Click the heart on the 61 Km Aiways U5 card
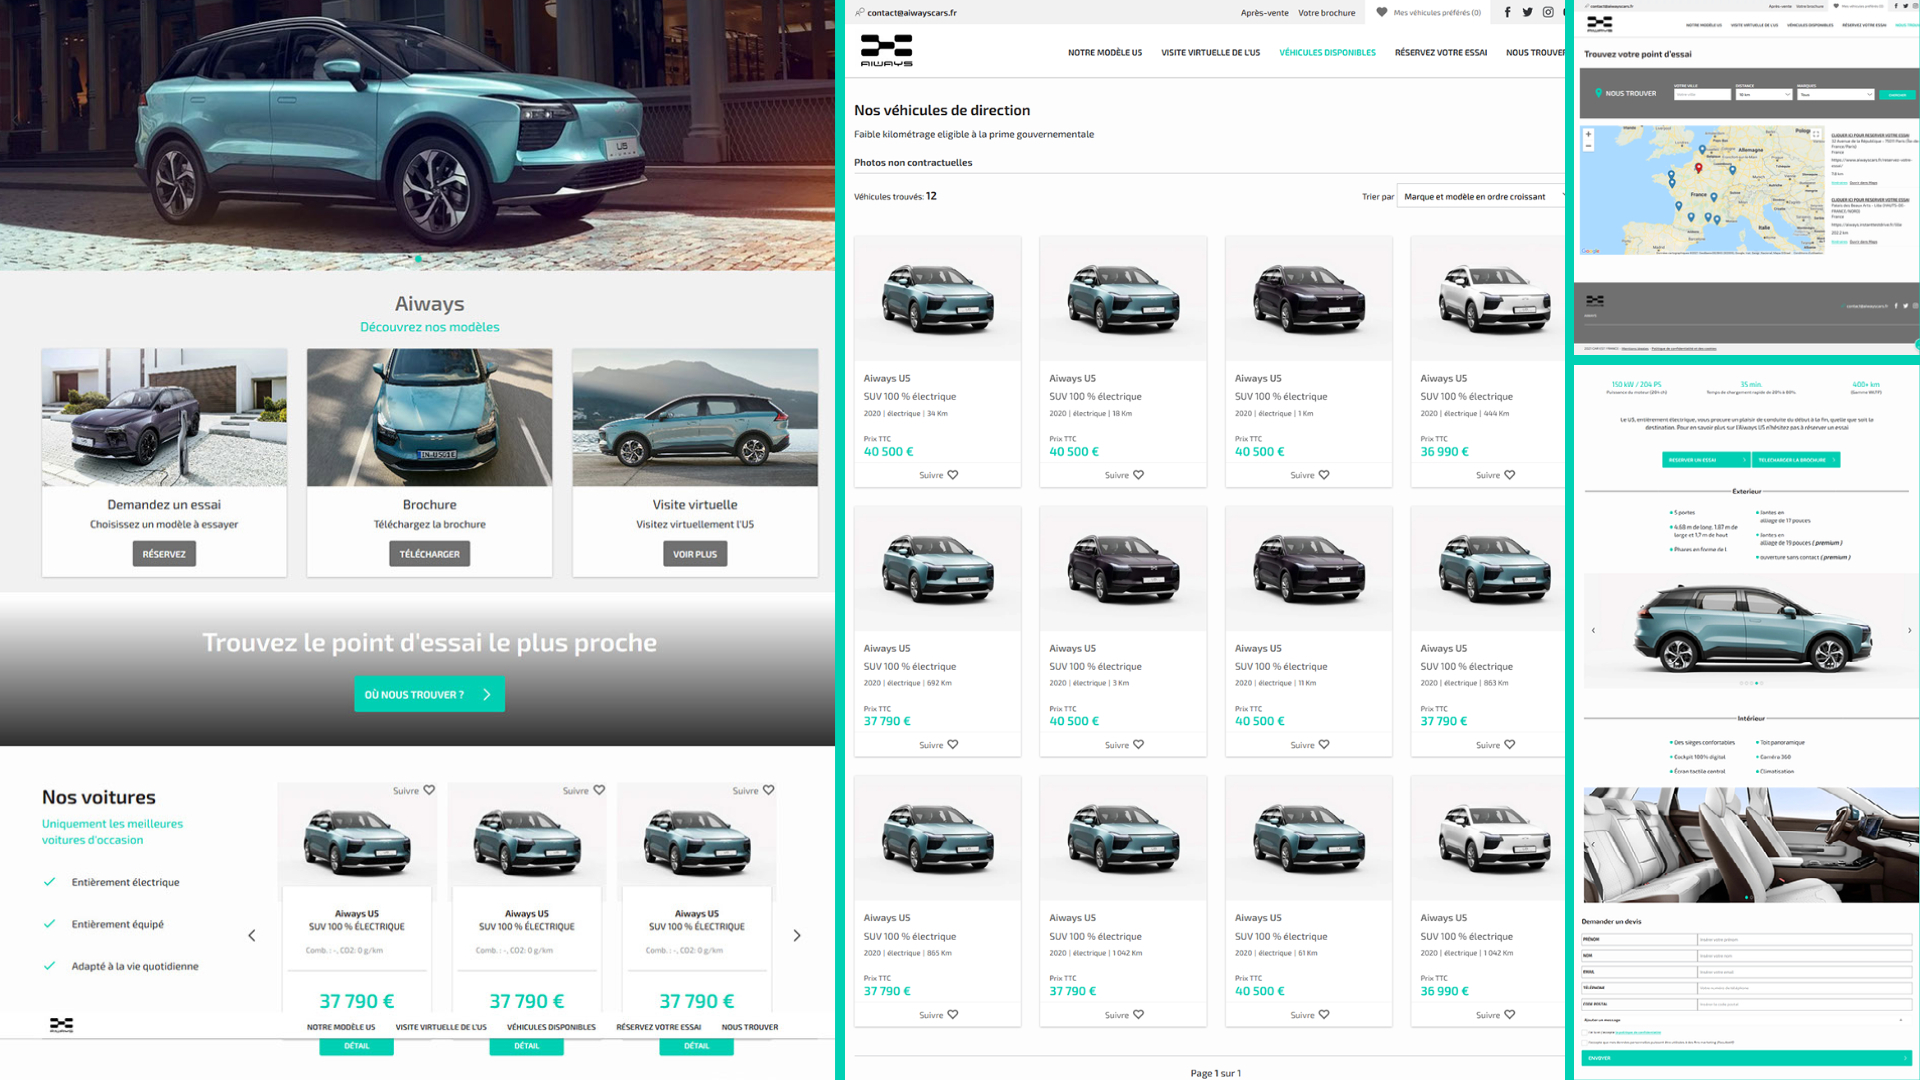 tap(1324, 1015)
